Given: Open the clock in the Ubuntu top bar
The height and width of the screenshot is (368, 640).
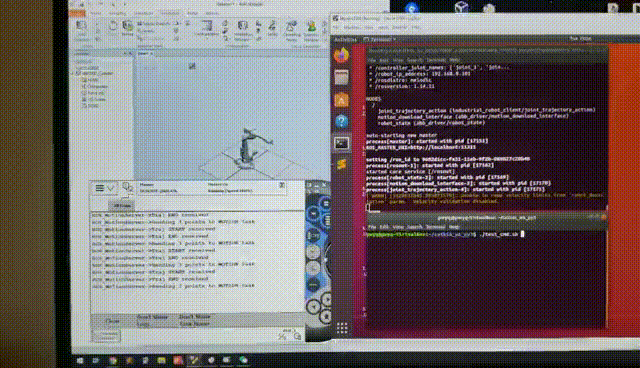Looking at the screenshot, I should (580, 39).
